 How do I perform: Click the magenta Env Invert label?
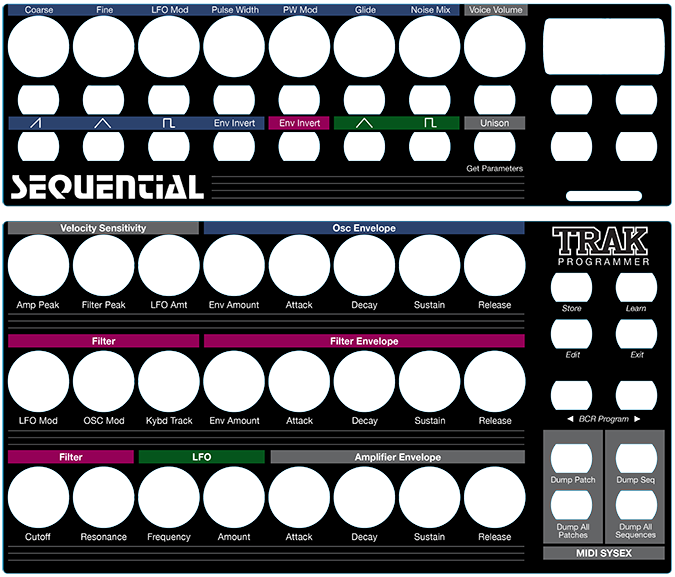[299, 123]
